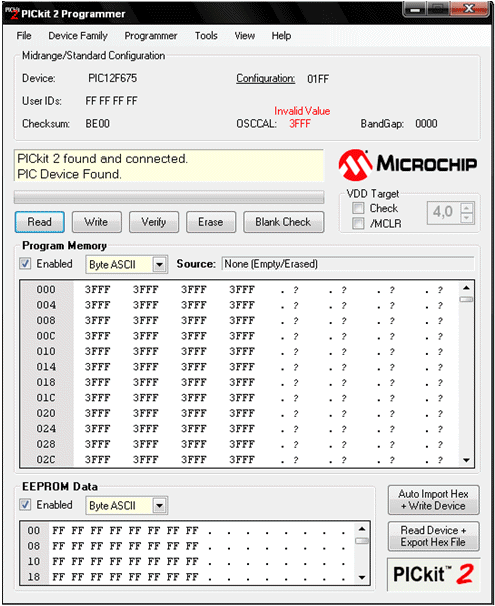Click first FF byte in EEPROM row 00
Image resolution: width=495 pixels, height=606 pixels.
[x=59, y=531]
